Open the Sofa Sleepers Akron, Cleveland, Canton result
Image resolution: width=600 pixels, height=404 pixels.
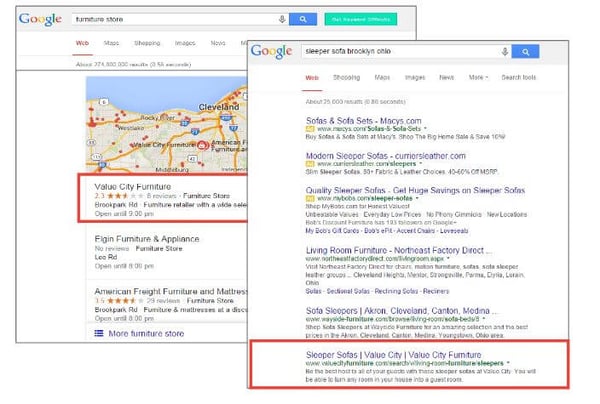click(x=401, y=311)
